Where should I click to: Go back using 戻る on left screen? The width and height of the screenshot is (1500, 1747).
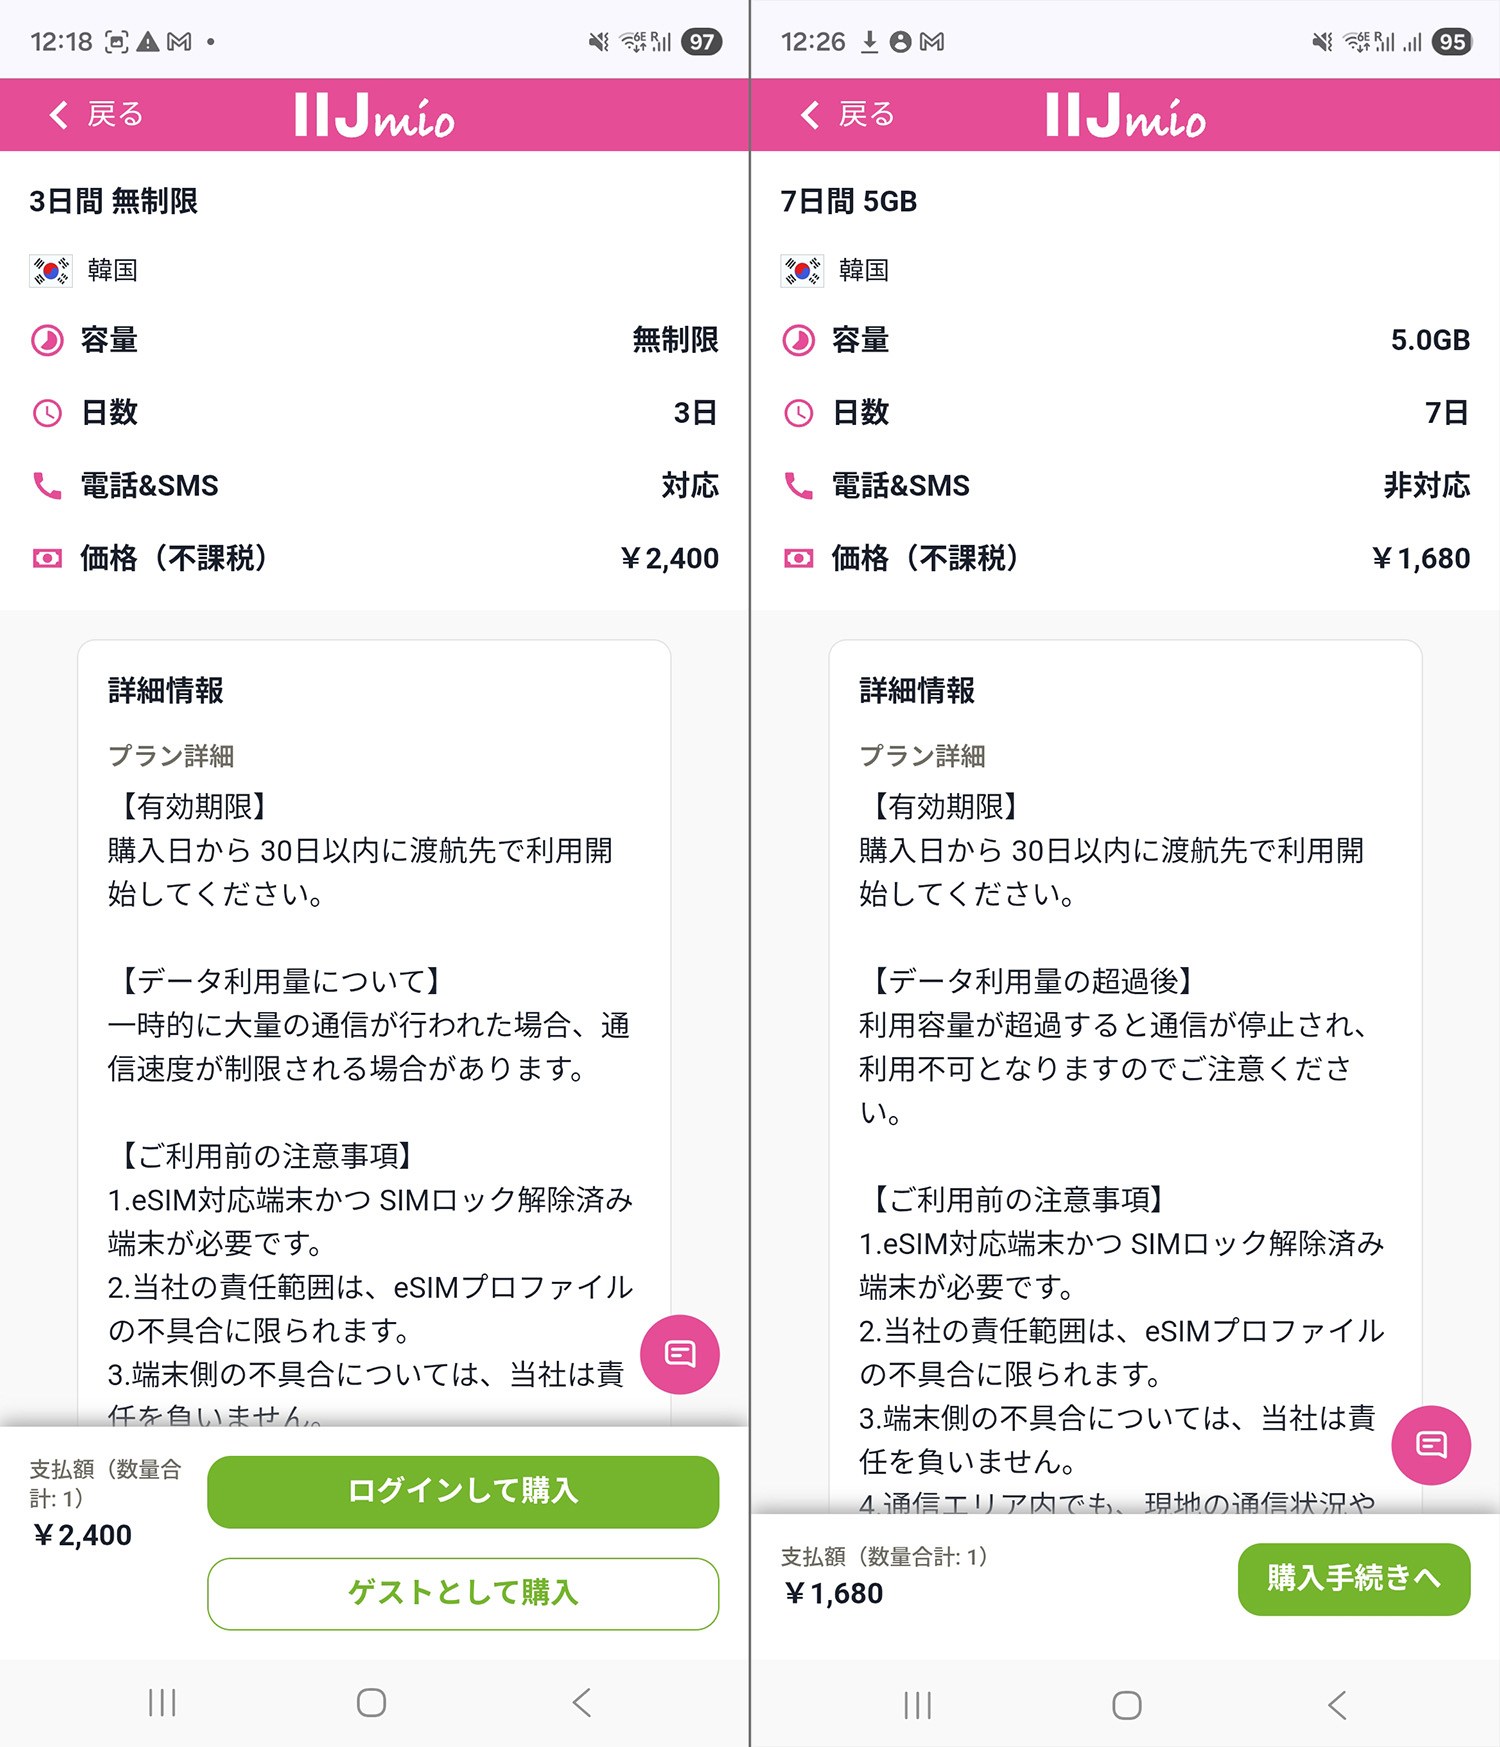96,114
